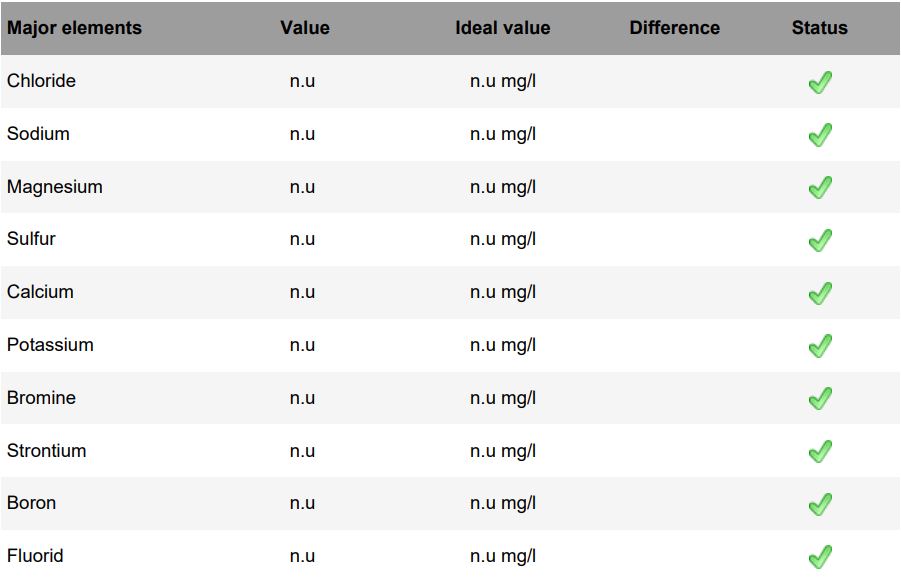This screenshot has height=580, width=901.
Task: Click the Sodium status checkmark icon
Action: [820, 135]
